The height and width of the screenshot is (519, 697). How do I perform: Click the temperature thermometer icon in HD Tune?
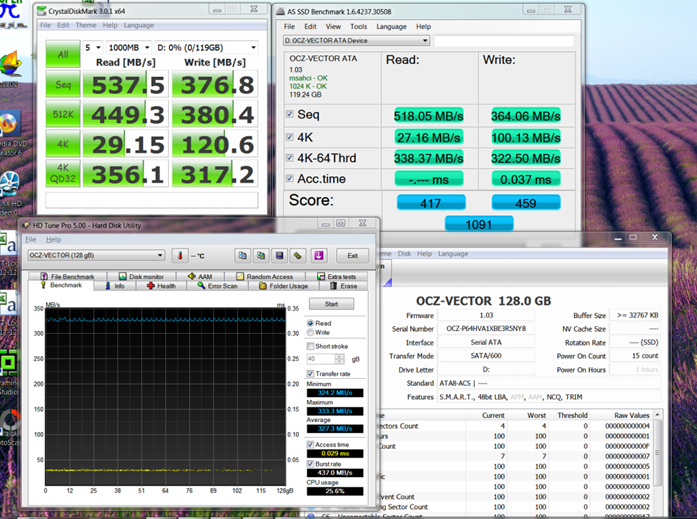coord(180,256)
